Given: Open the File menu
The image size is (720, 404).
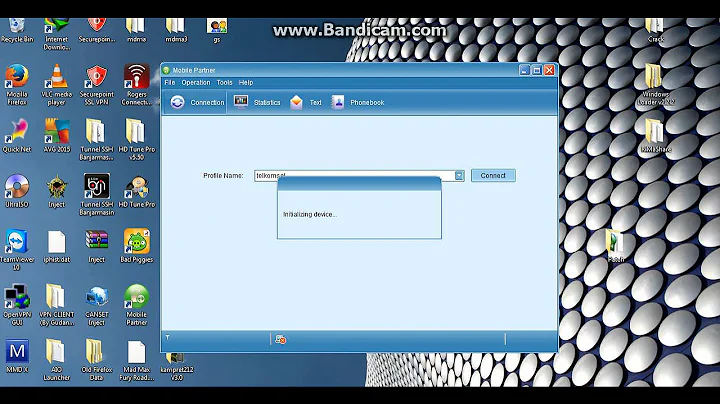Looking at the screenshot, I should [x=170, y=83].
